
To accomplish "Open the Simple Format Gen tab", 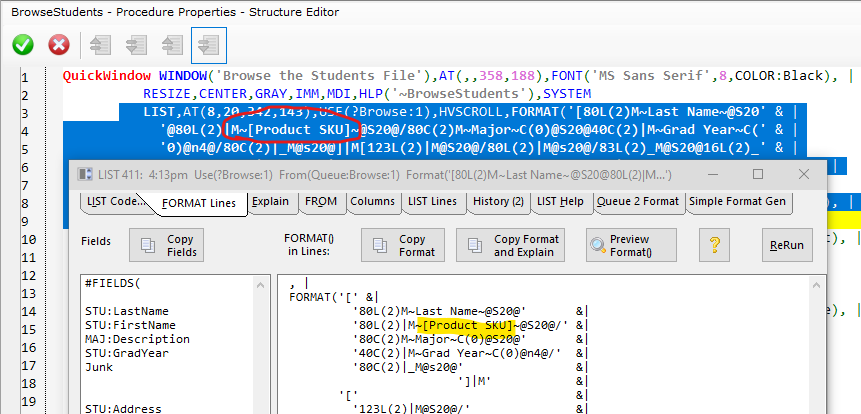I will pos(739,202).
